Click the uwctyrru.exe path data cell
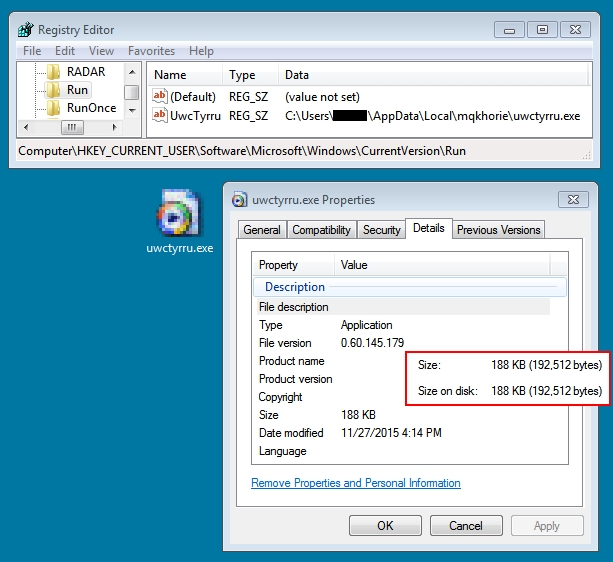The width and height of the screenshot is (613, 562). [432, 116]
